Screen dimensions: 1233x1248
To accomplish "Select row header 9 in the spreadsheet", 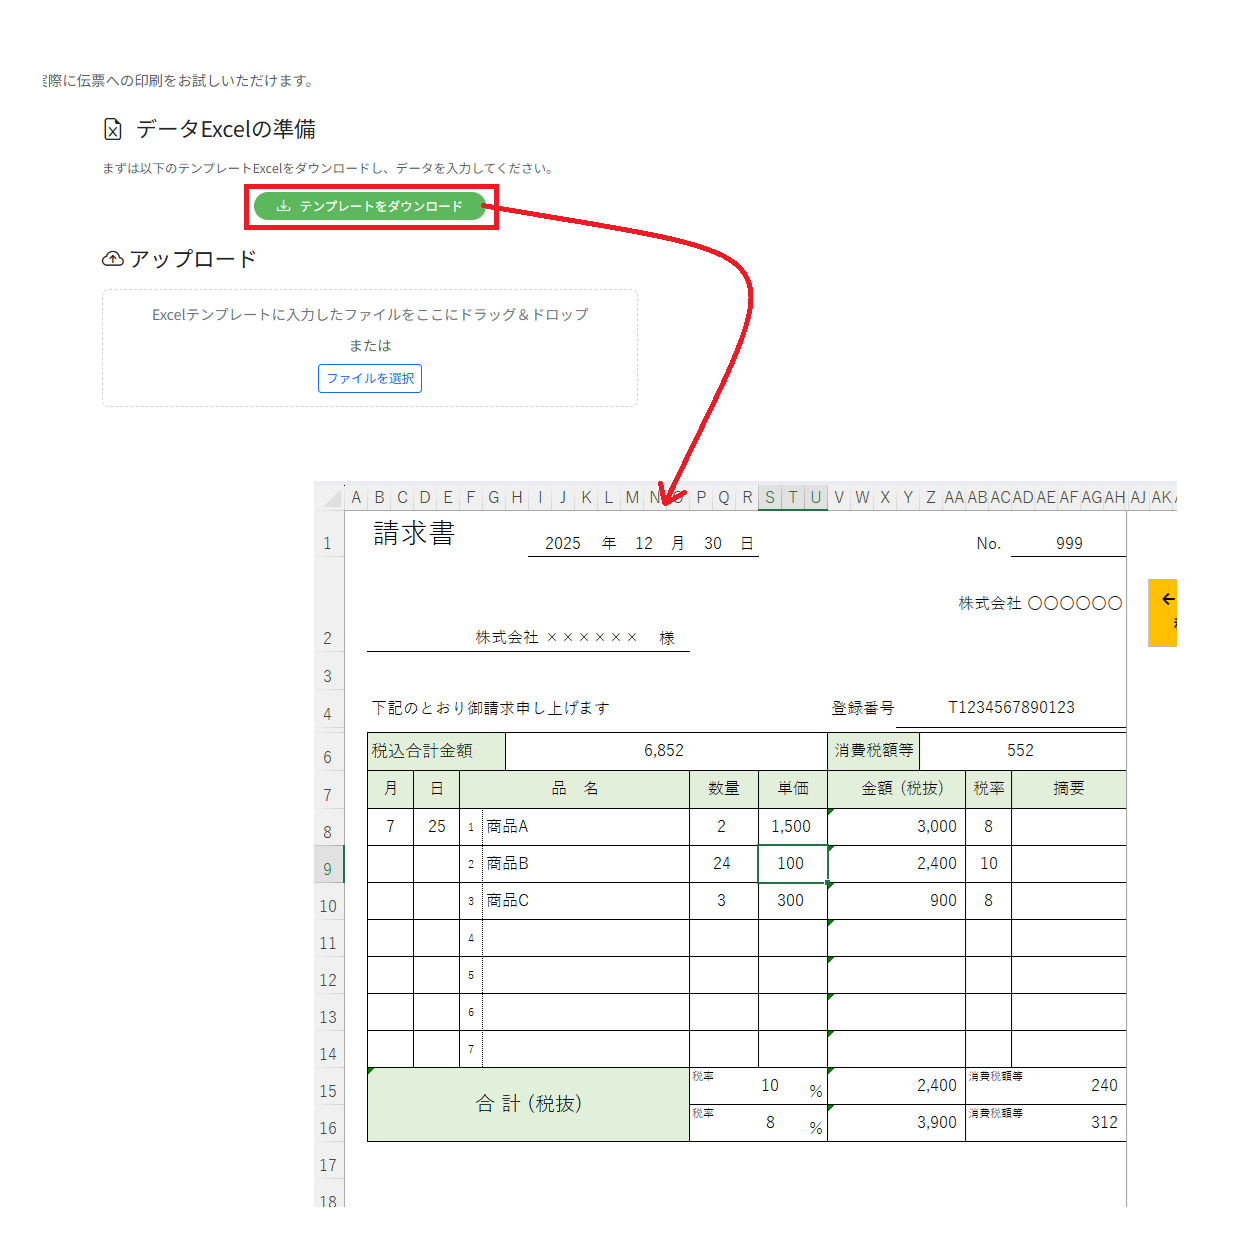I will [328, 869].
